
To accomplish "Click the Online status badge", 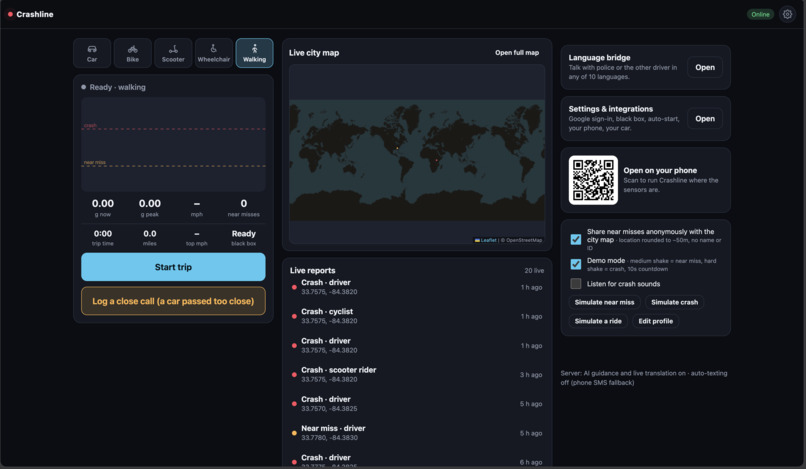I will pyautogui.click(x=760, y=14).
